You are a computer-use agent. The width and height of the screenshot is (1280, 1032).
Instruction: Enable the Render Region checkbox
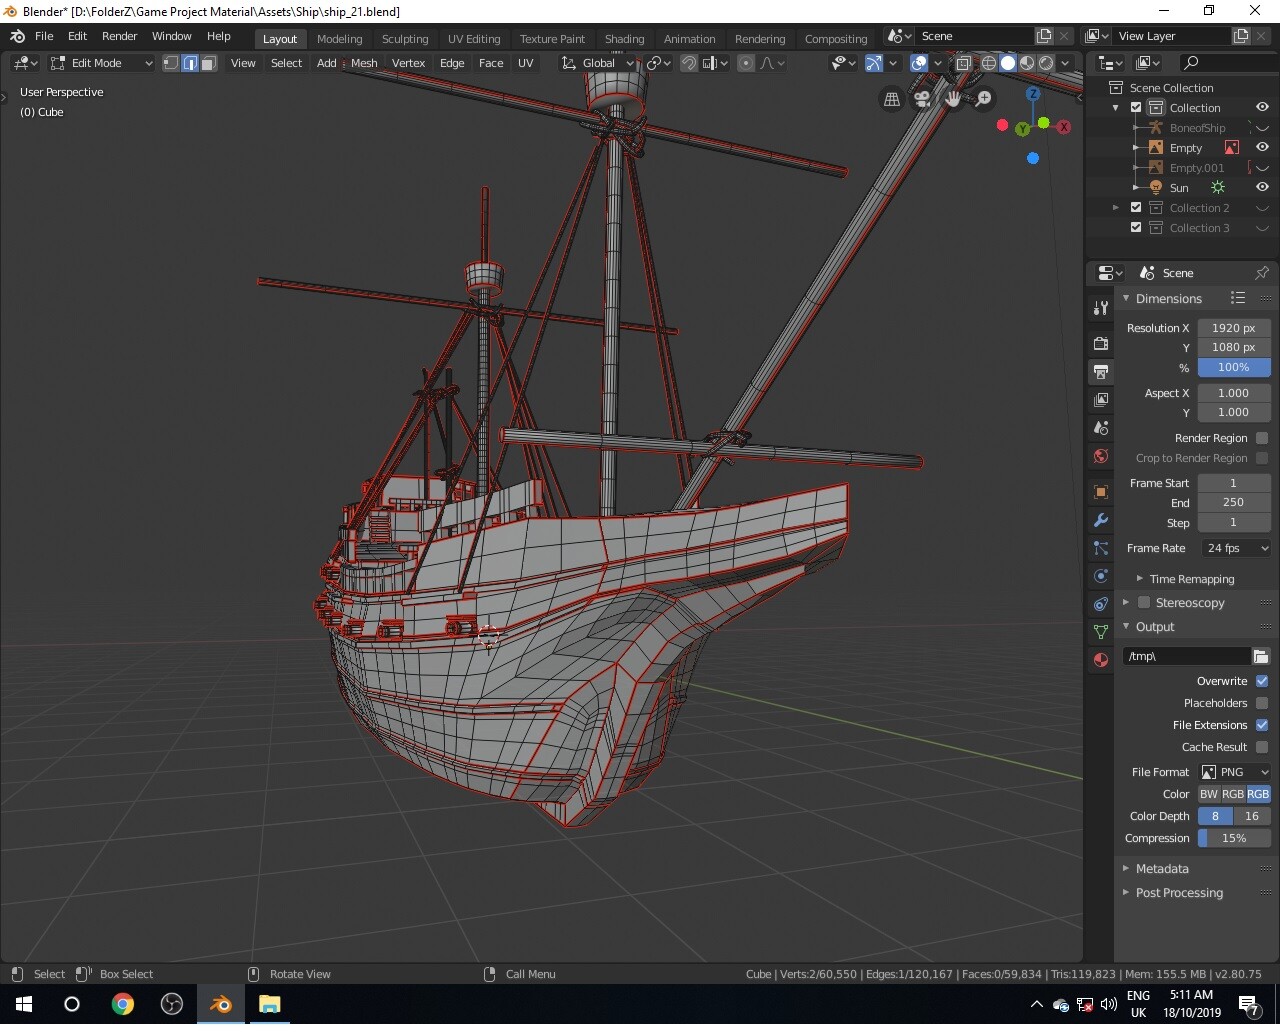[1262, 438]
